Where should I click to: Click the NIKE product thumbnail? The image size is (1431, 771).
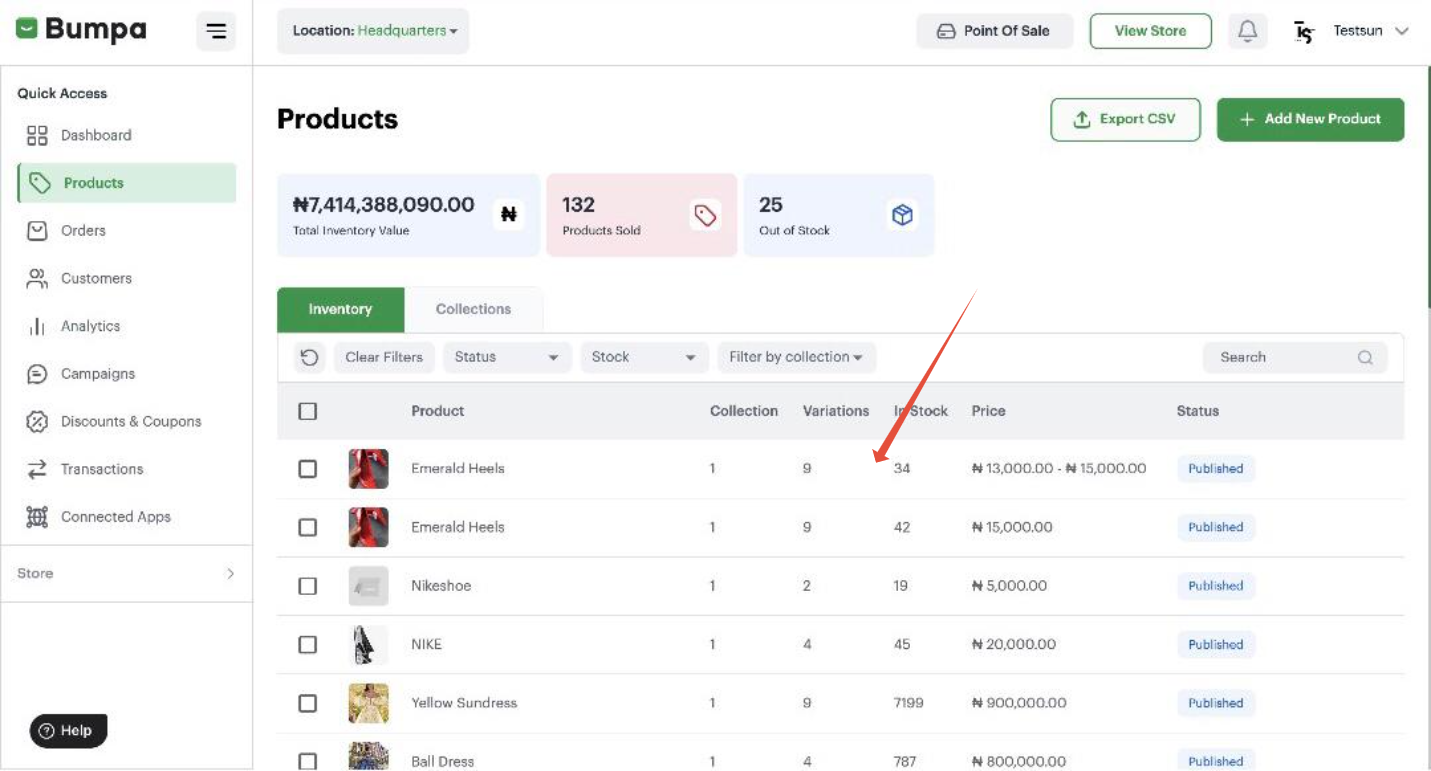point(366,645)
